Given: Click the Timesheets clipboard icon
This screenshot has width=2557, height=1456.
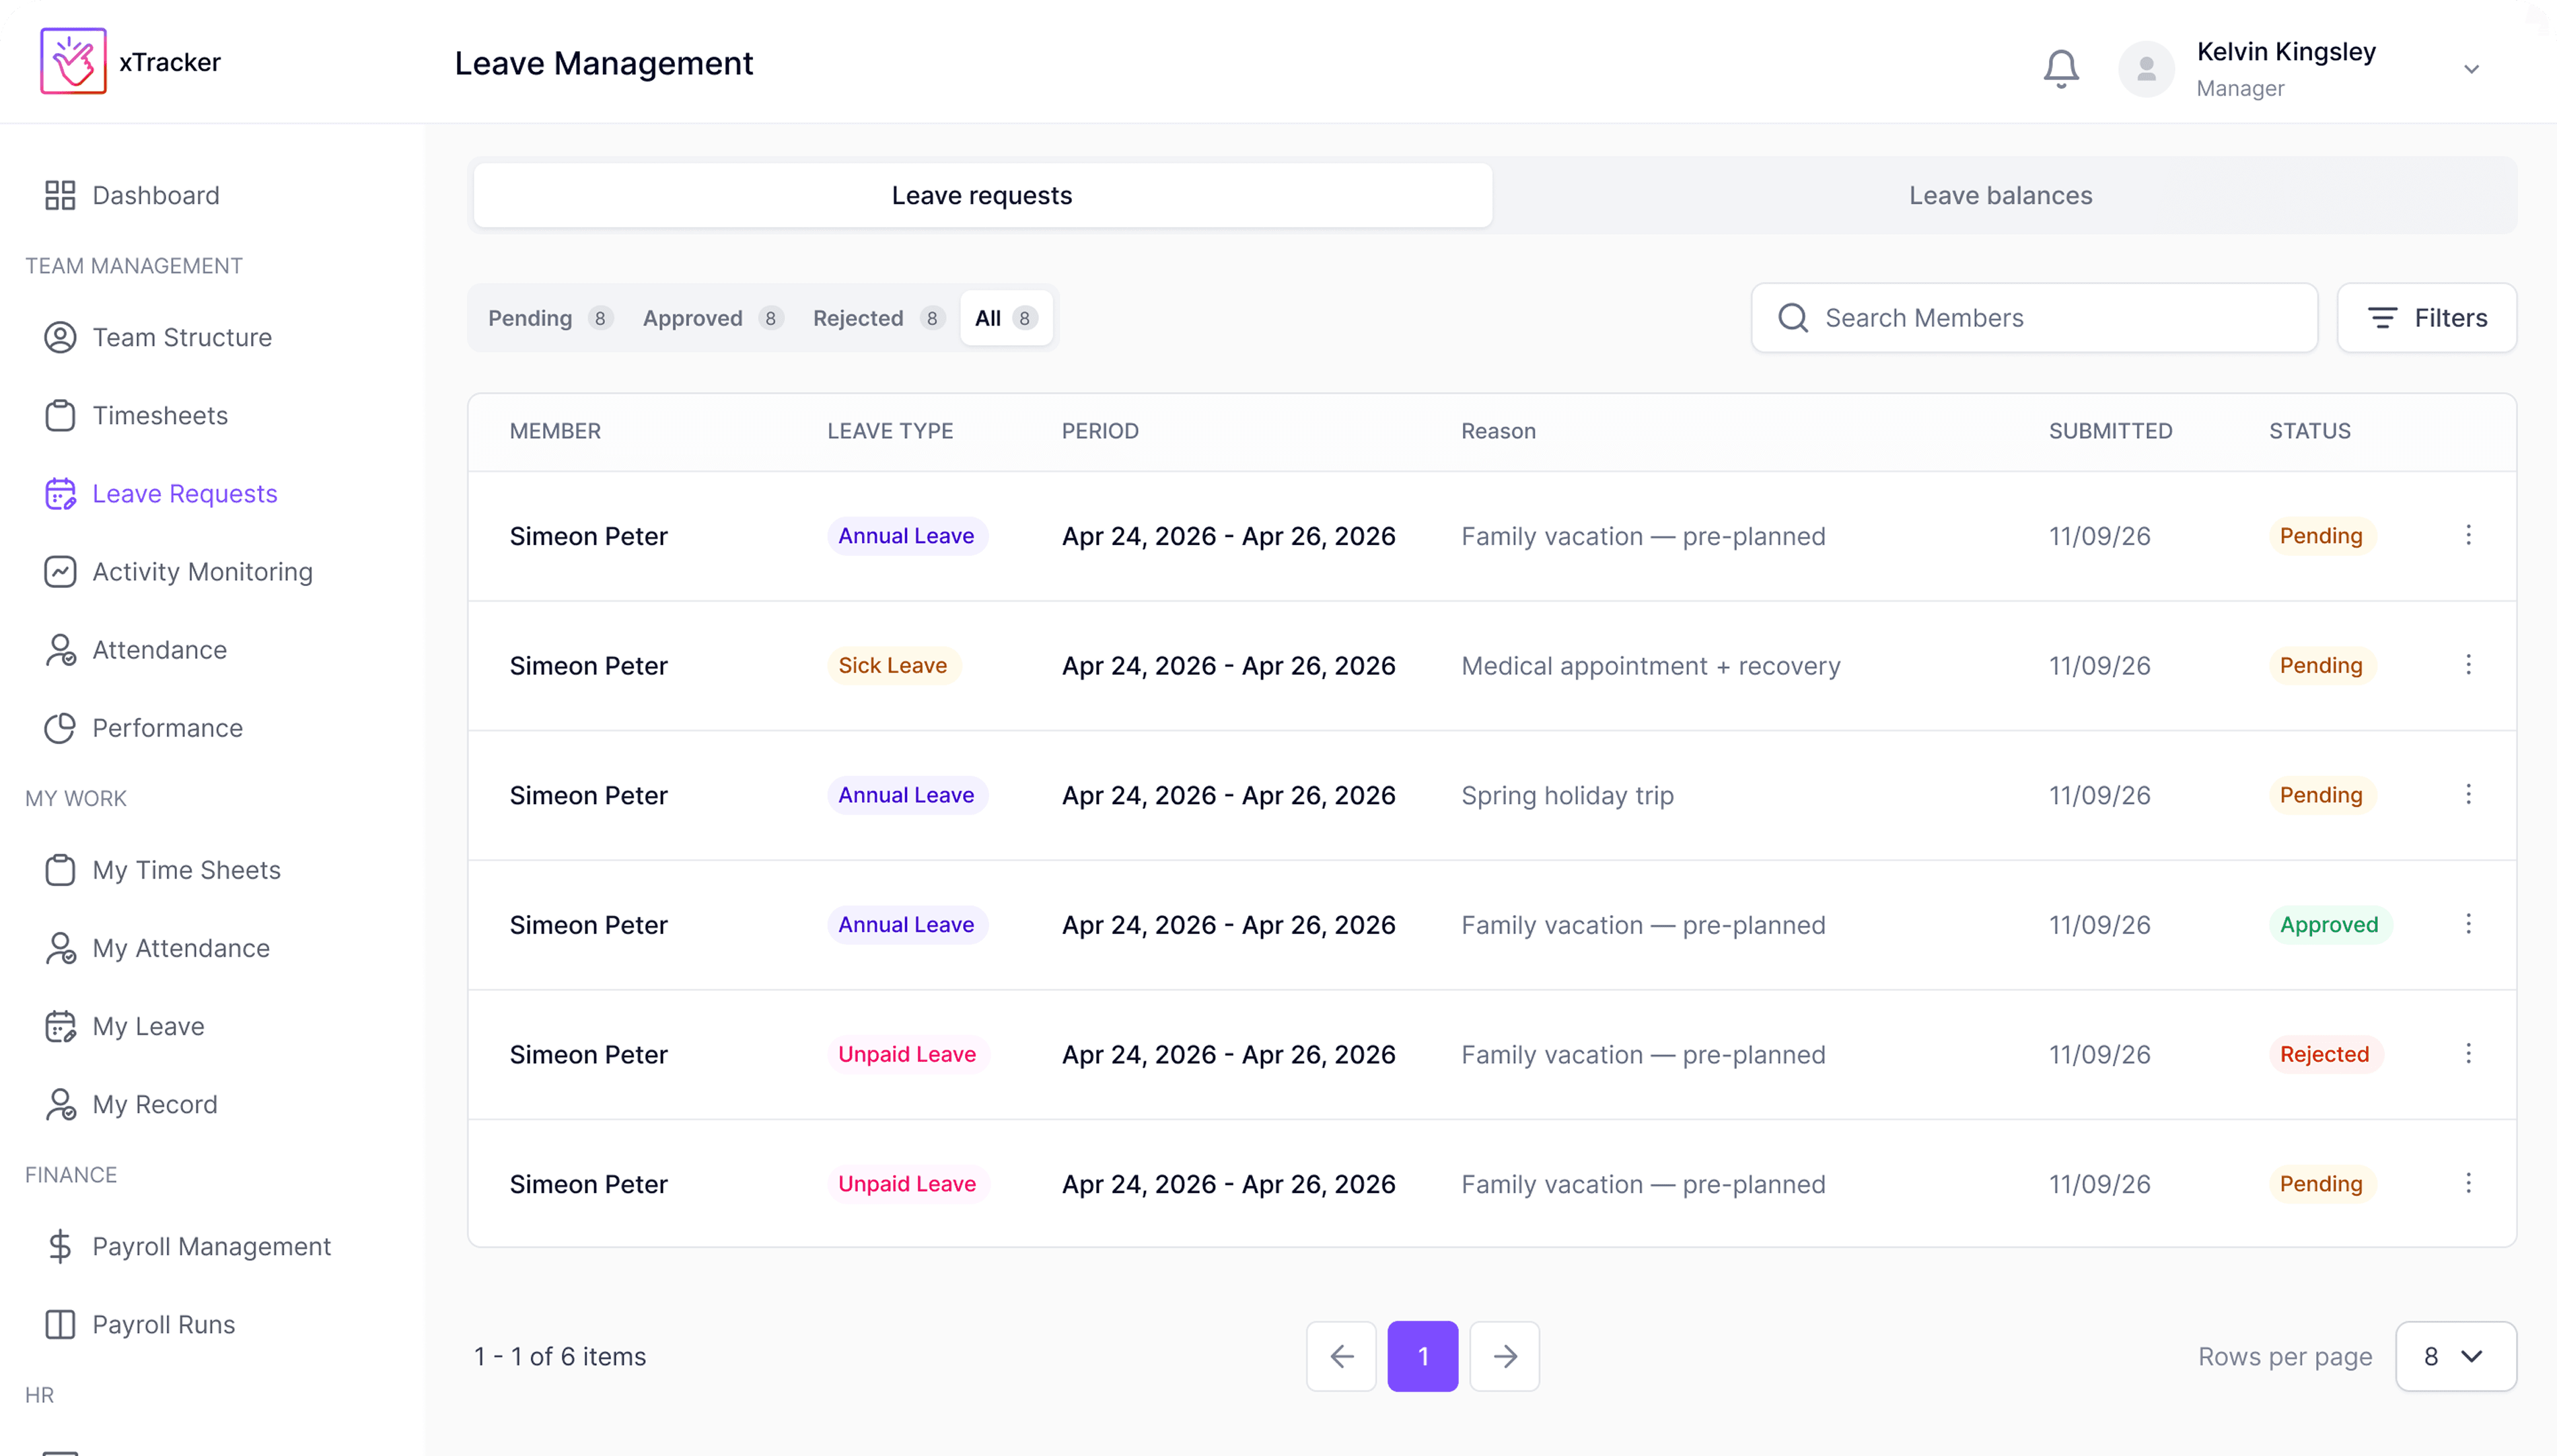Looking at the screenshot, I should [x=60, y=415].
